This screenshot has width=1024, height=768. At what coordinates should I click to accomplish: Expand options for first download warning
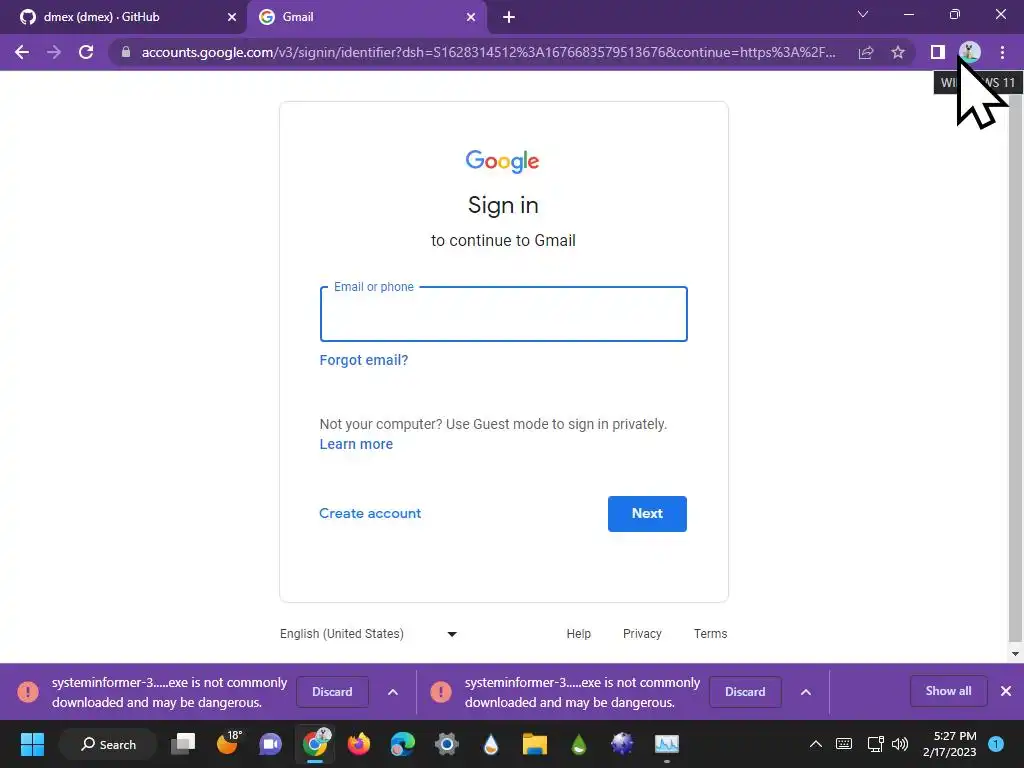coord(392,692)
